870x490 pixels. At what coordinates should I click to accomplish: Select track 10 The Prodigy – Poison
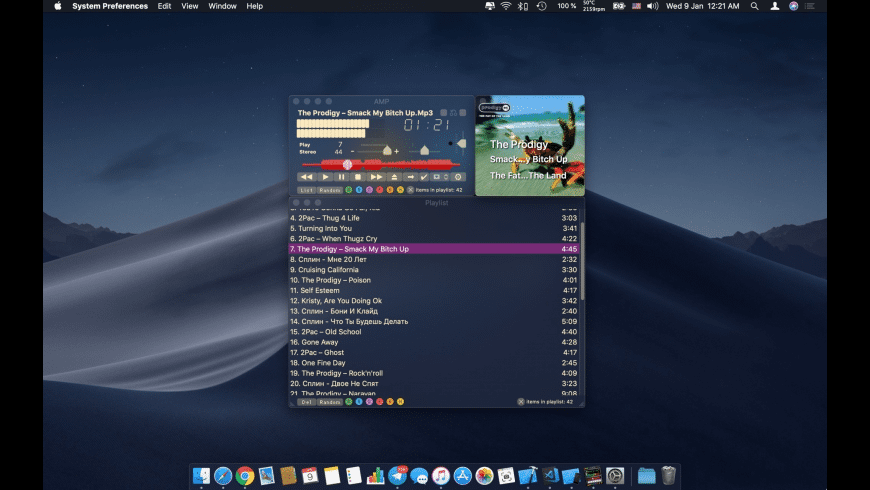point(330,280)
